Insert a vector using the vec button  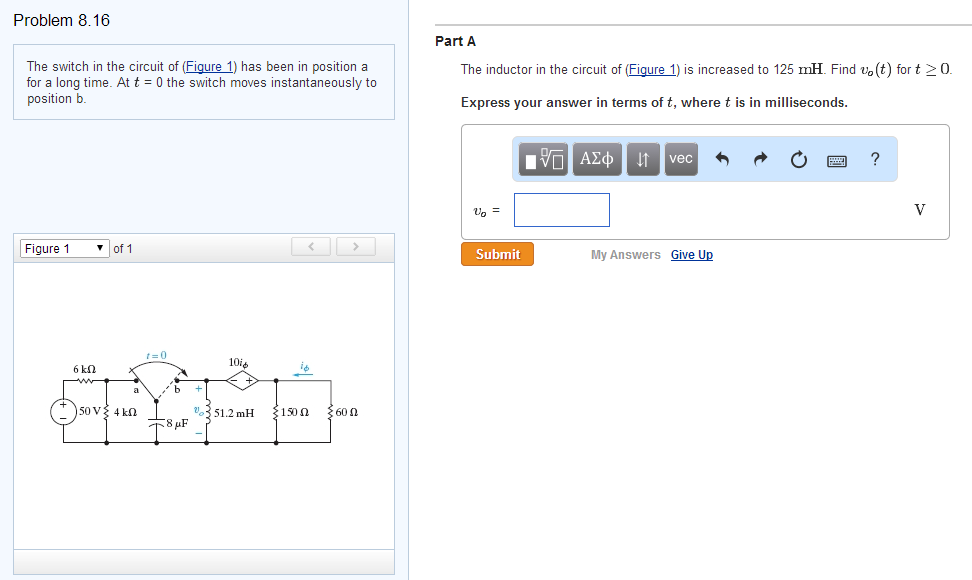[680, 159]
